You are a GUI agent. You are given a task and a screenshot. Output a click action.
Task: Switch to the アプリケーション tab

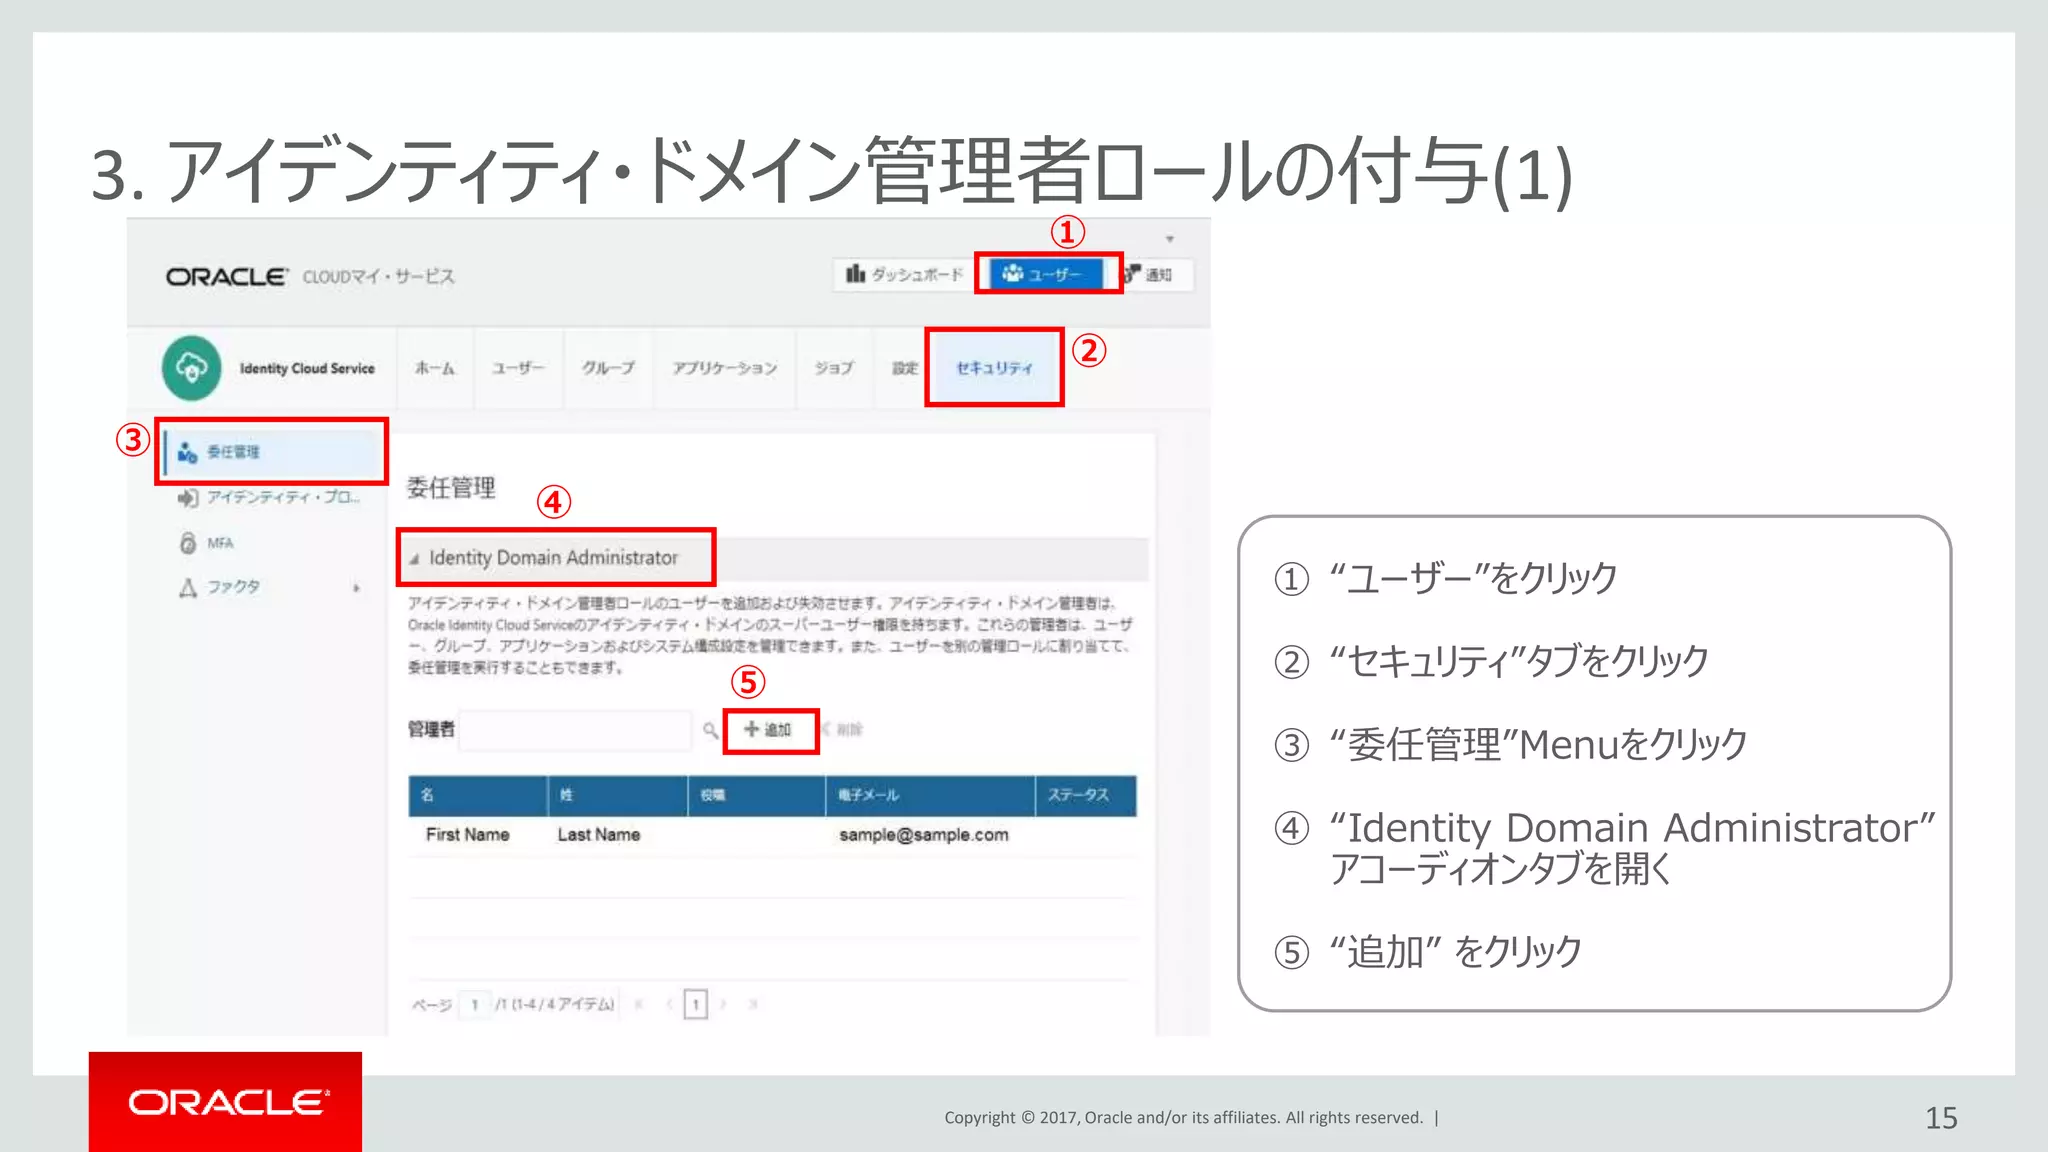coord(725,368)
